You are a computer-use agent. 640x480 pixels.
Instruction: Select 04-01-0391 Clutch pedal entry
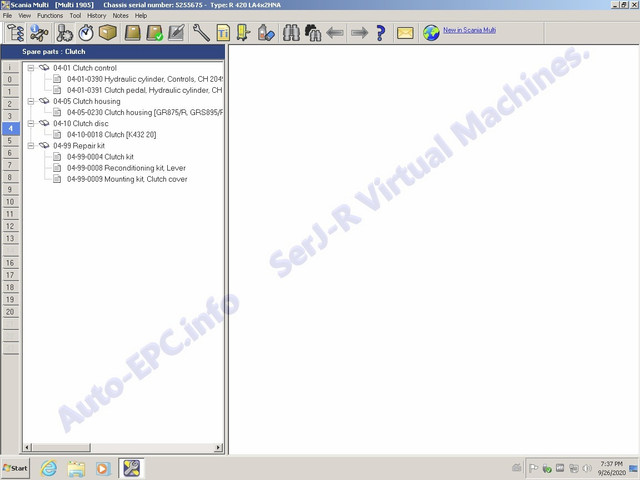pyautogui.click(x=145, y=90)
